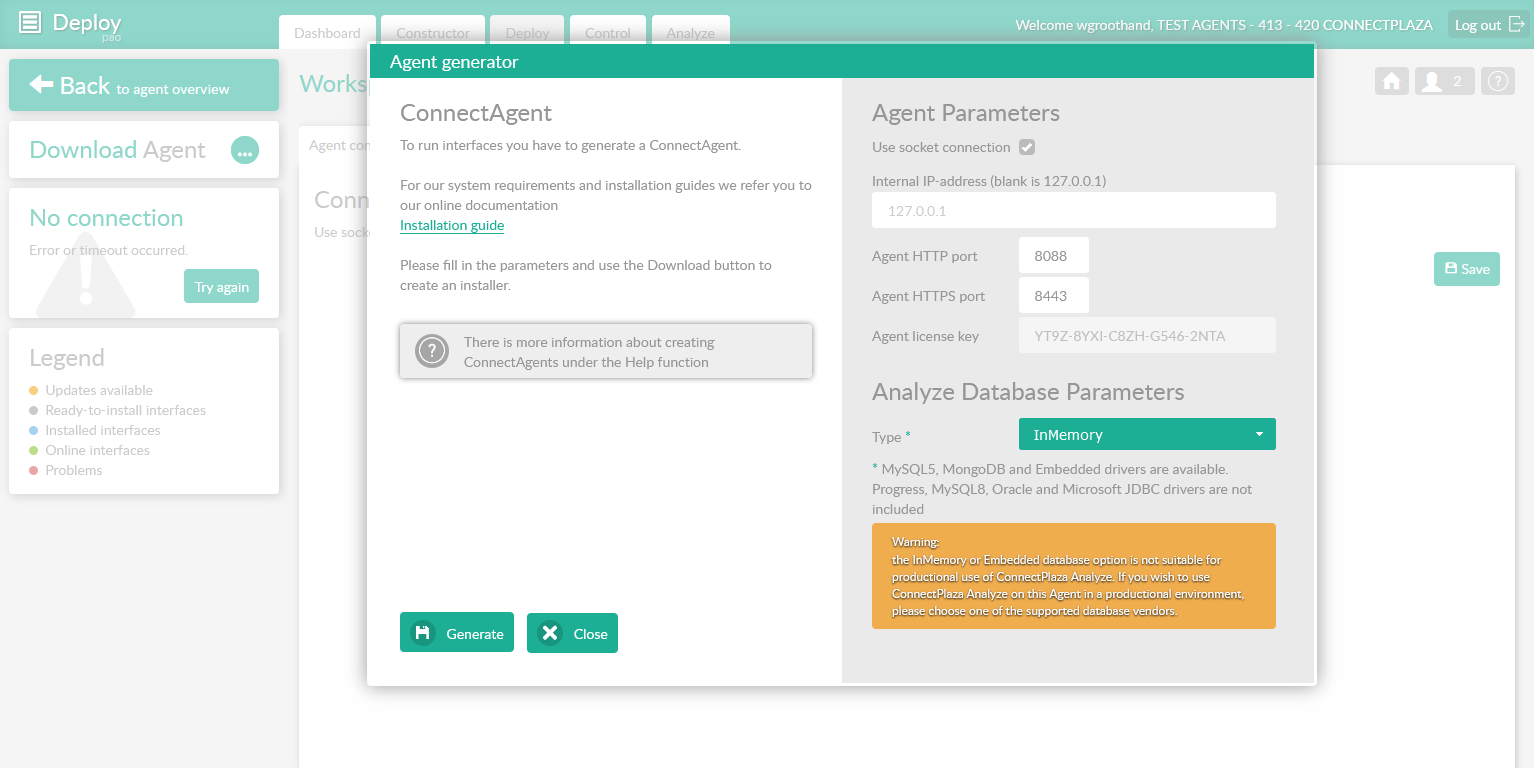
Task: Click the Agent HTTPS port field
Action: tap(1054, 295)
